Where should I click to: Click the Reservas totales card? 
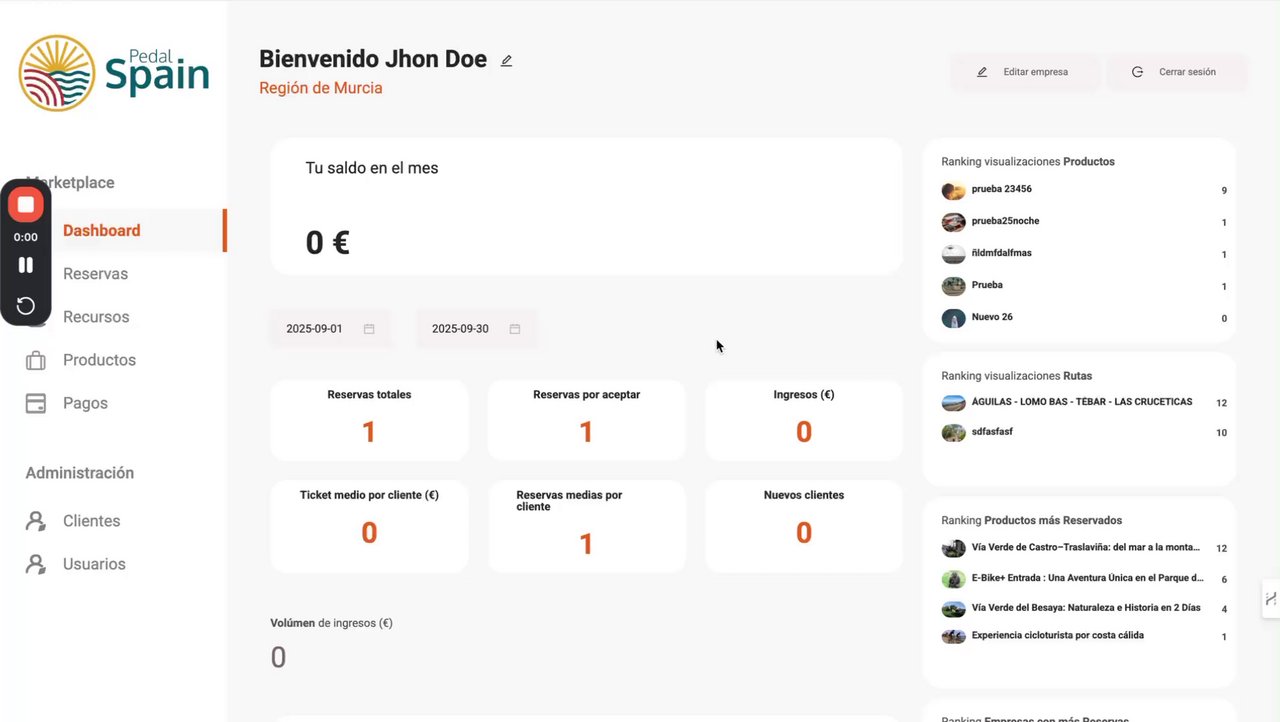369,420
